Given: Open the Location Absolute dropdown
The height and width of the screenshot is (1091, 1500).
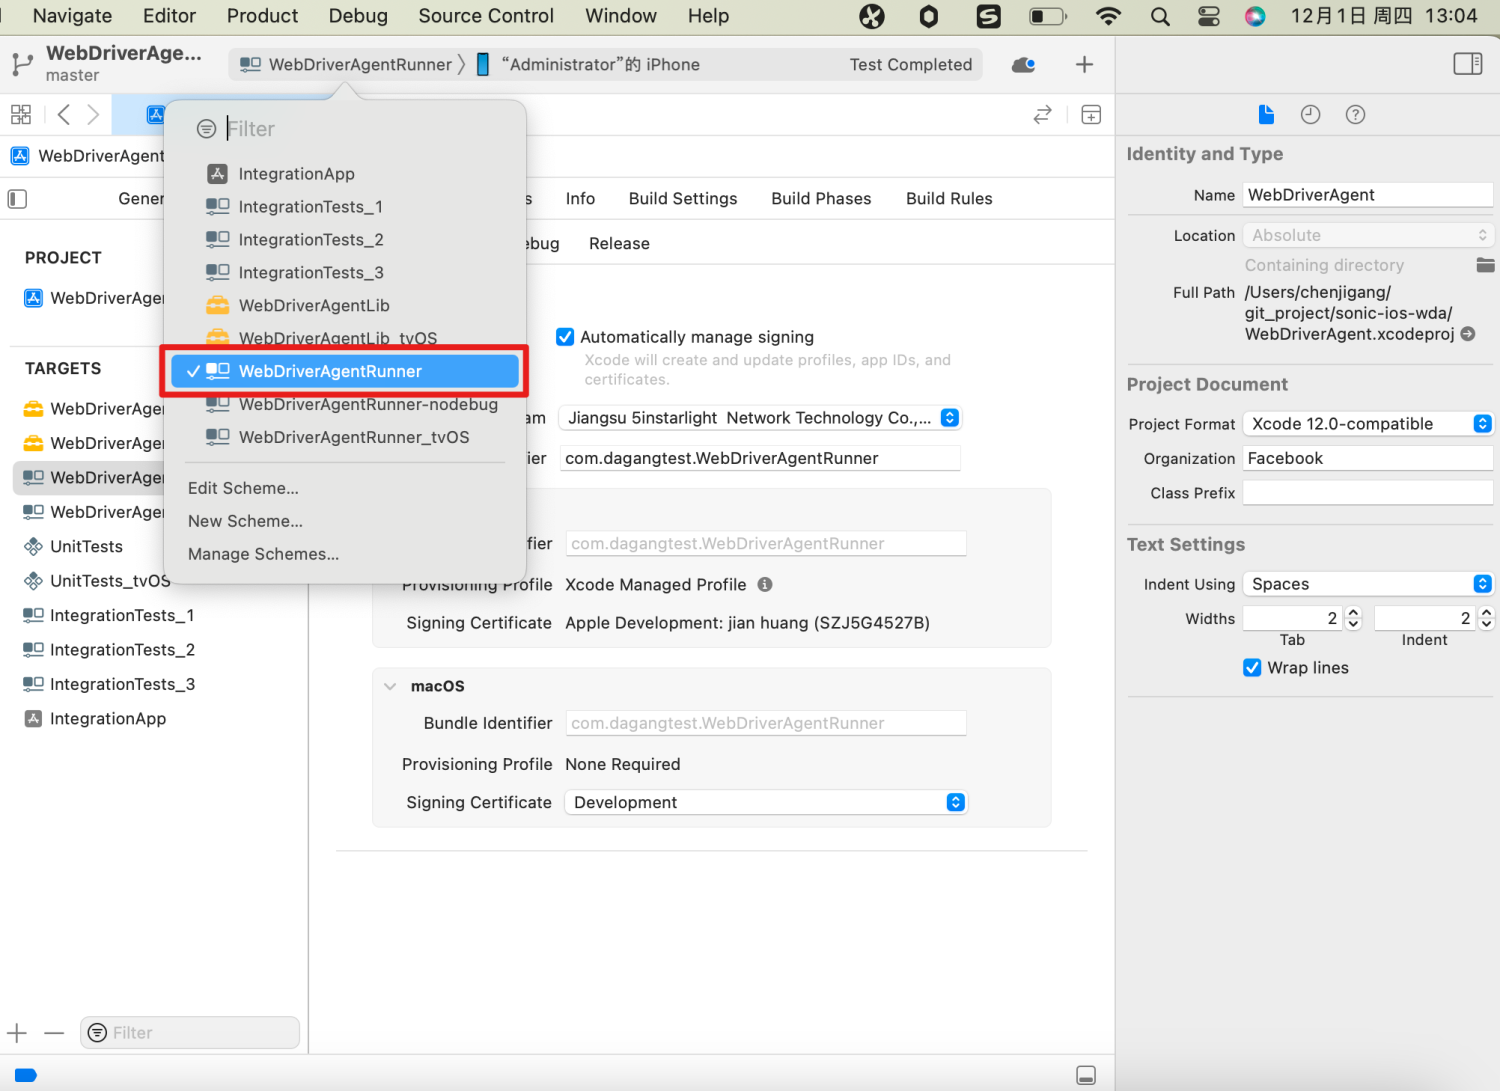Looking at the screenshot, I should [1368, 236].
